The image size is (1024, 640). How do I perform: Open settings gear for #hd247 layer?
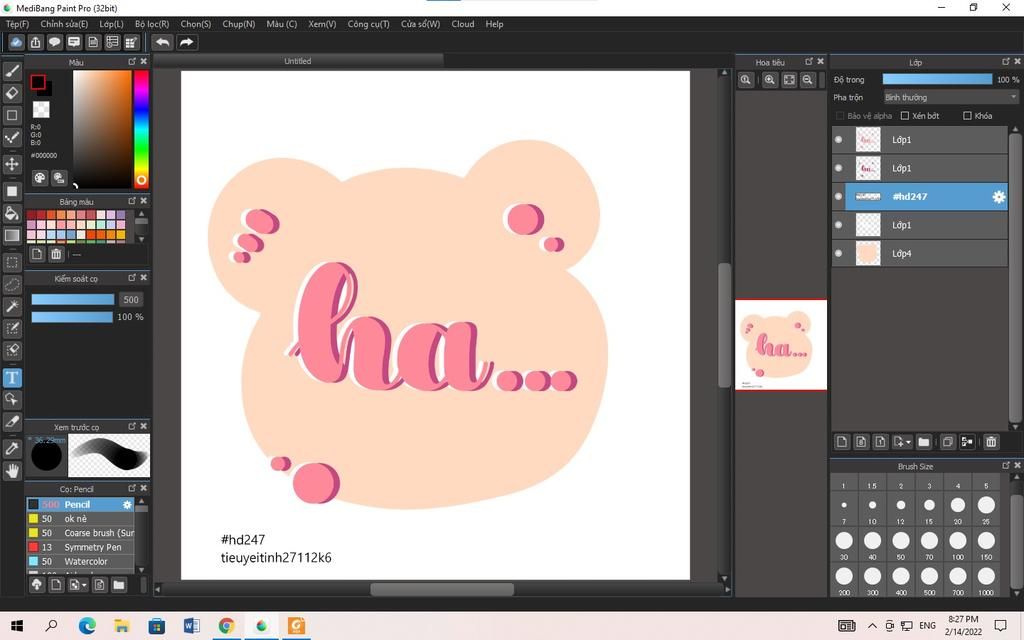(999, 197)
